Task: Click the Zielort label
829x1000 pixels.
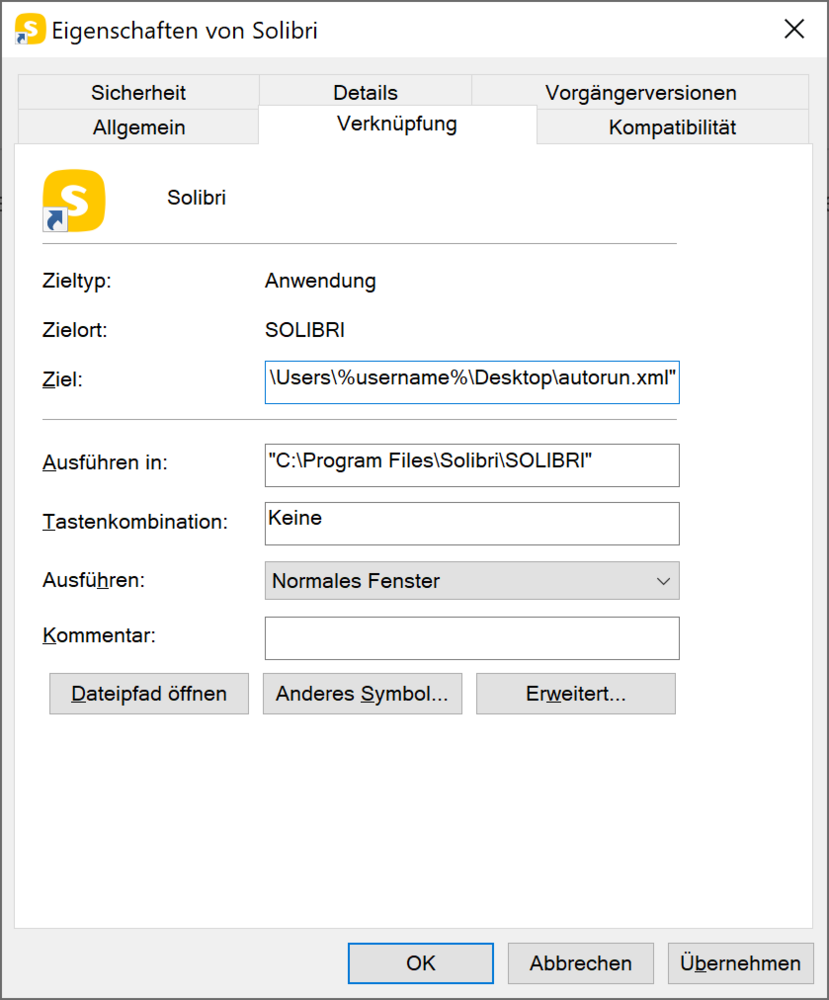Action: [75, 330]
